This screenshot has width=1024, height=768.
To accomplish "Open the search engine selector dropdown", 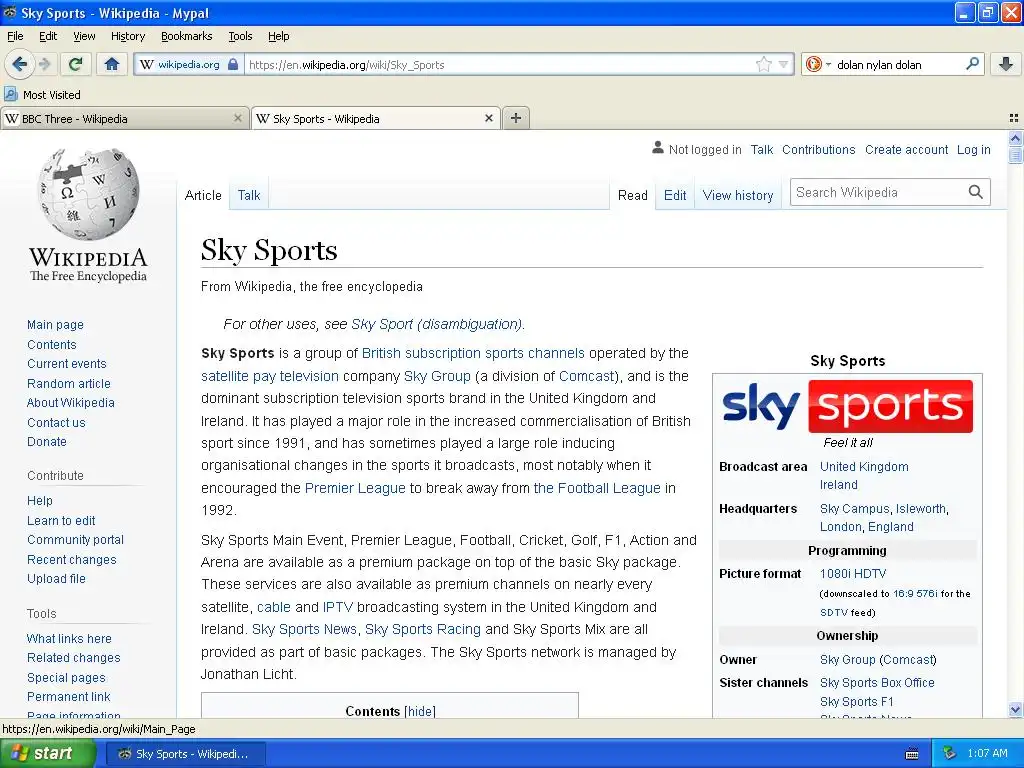I will 818,65.
